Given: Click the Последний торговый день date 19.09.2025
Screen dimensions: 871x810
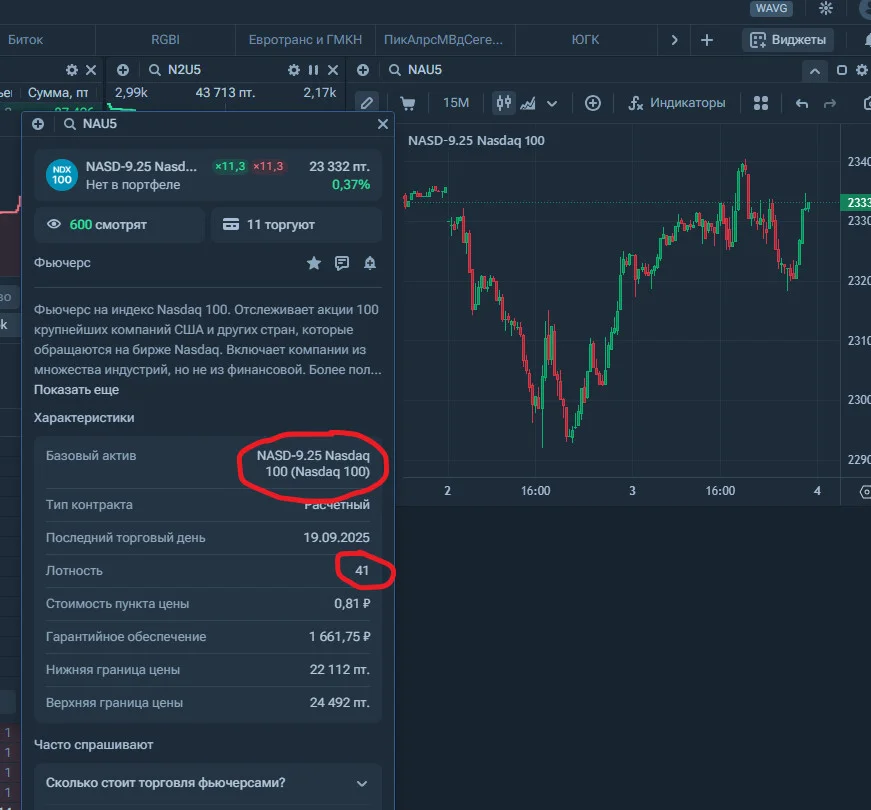Looking at the screenshot, I should click(x=336, y=538).
